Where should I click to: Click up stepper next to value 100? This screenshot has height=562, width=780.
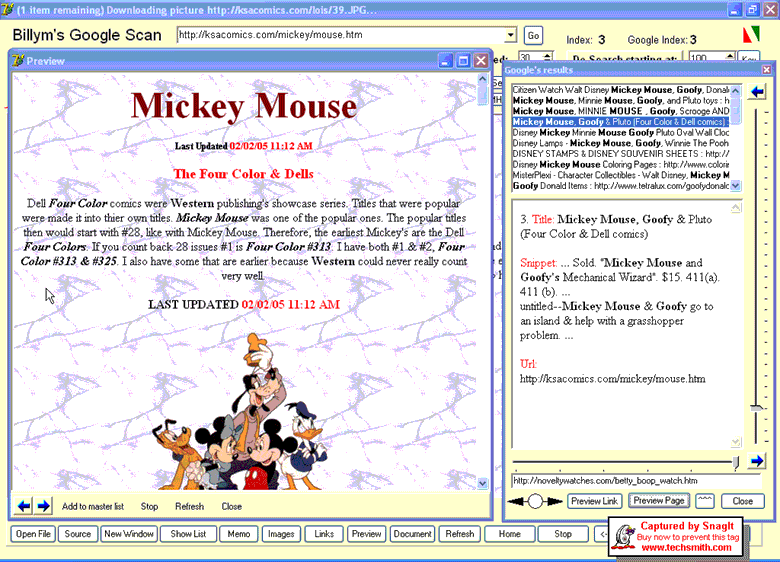coord(730,55)
